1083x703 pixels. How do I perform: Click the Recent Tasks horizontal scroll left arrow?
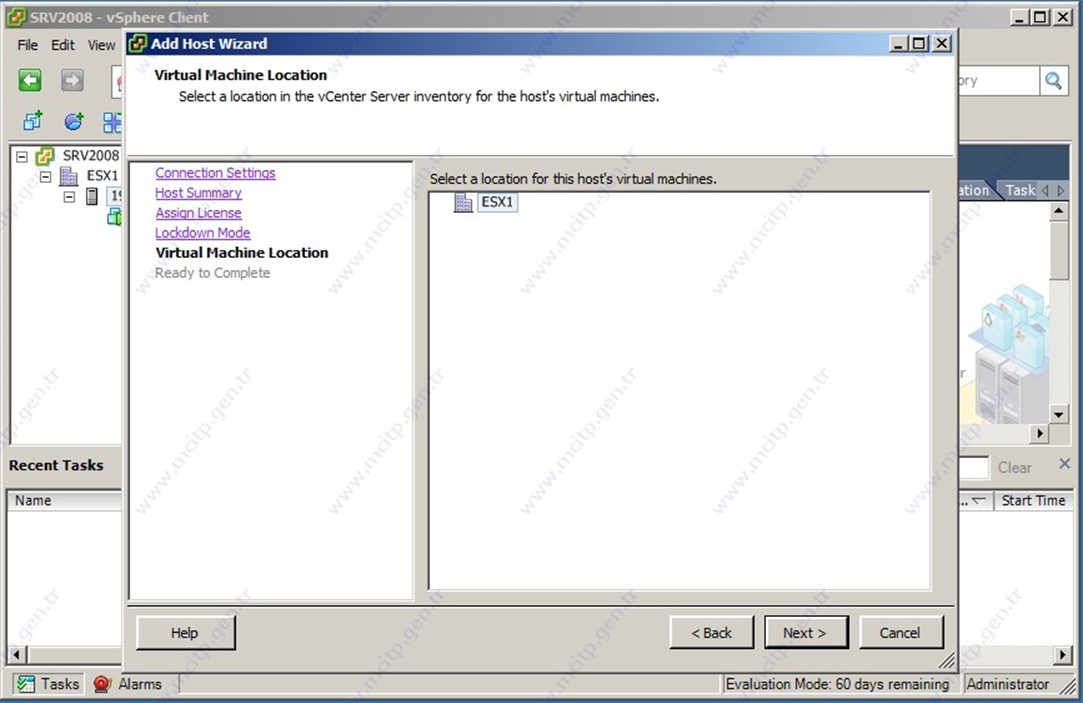coord(17,654)
